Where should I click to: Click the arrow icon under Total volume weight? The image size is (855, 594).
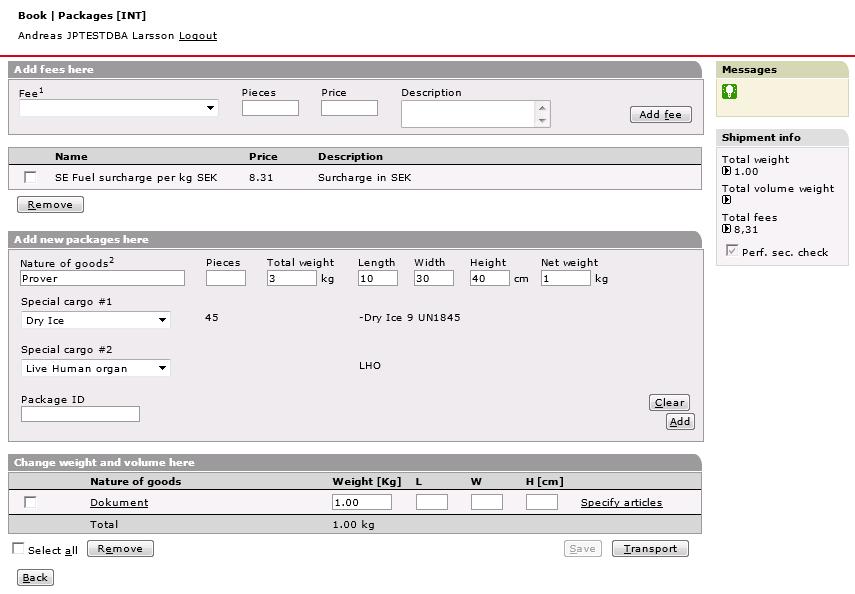pyautogui.click(x=726, y=200)
